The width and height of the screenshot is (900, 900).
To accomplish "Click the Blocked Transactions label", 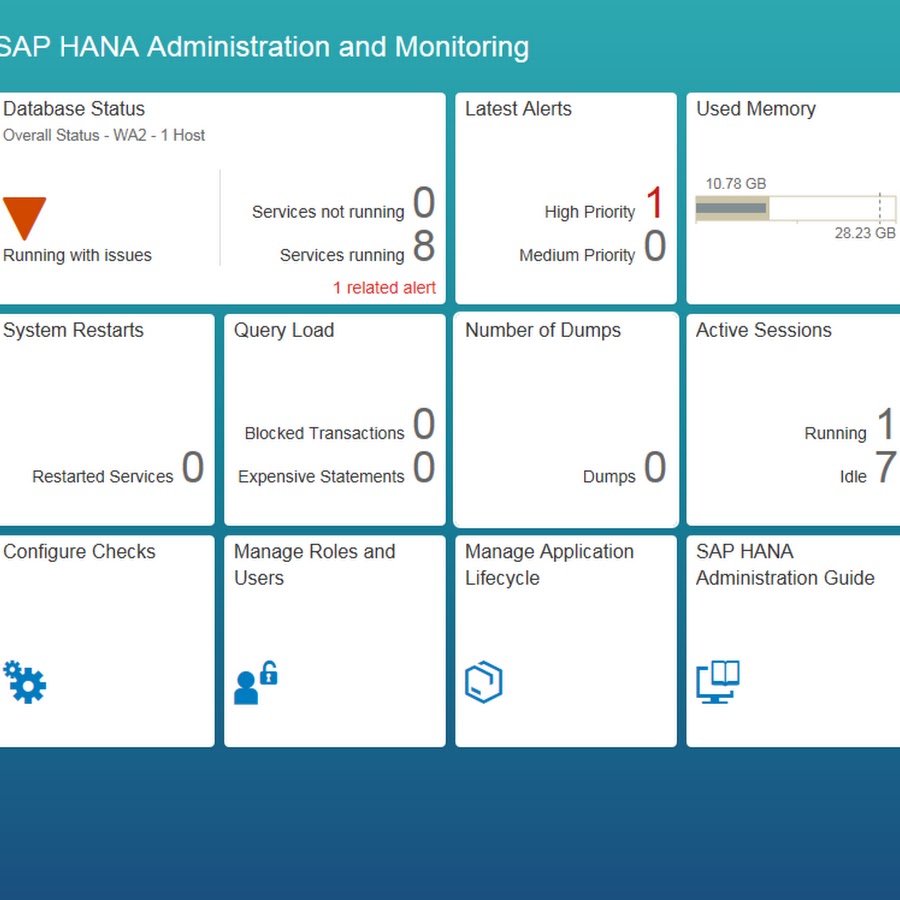I will coord(324,433).
